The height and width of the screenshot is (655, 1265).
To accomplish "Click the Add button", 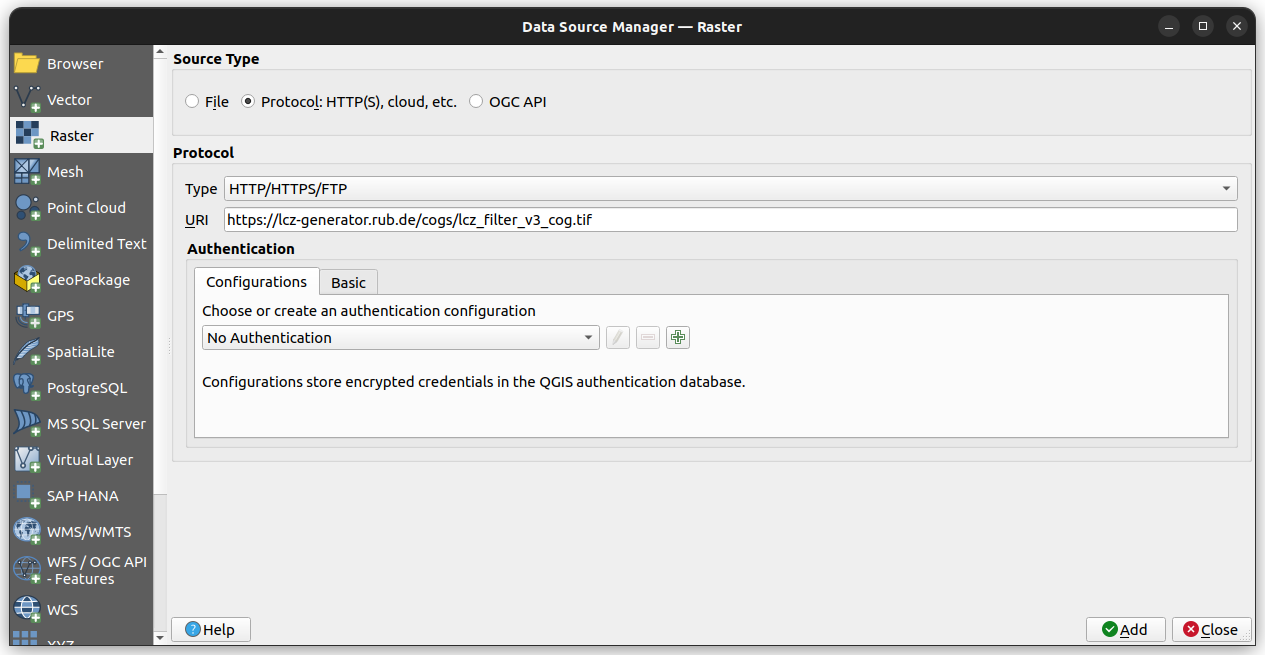I will [x=1125, y=629].
